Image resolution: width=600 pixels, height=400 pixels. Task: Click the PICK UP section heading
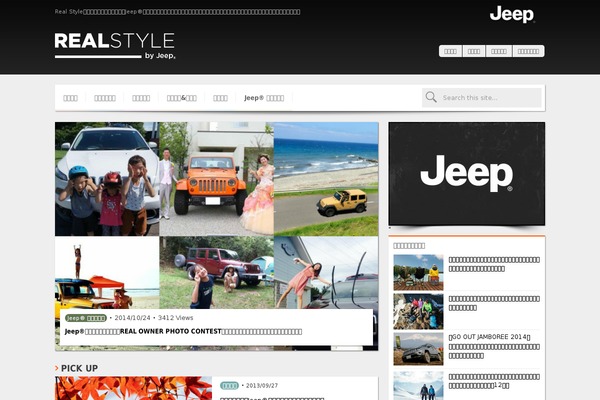pyautogui.click(x=79, y=368)
